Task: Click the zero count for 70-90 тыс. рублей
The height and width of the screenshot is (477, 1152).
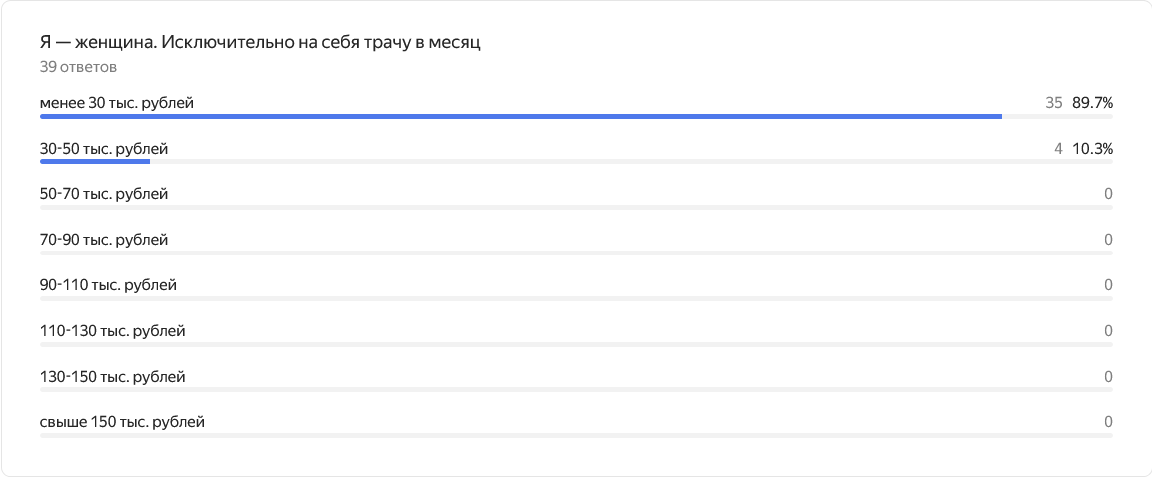Action: (x=1109, y=240)
